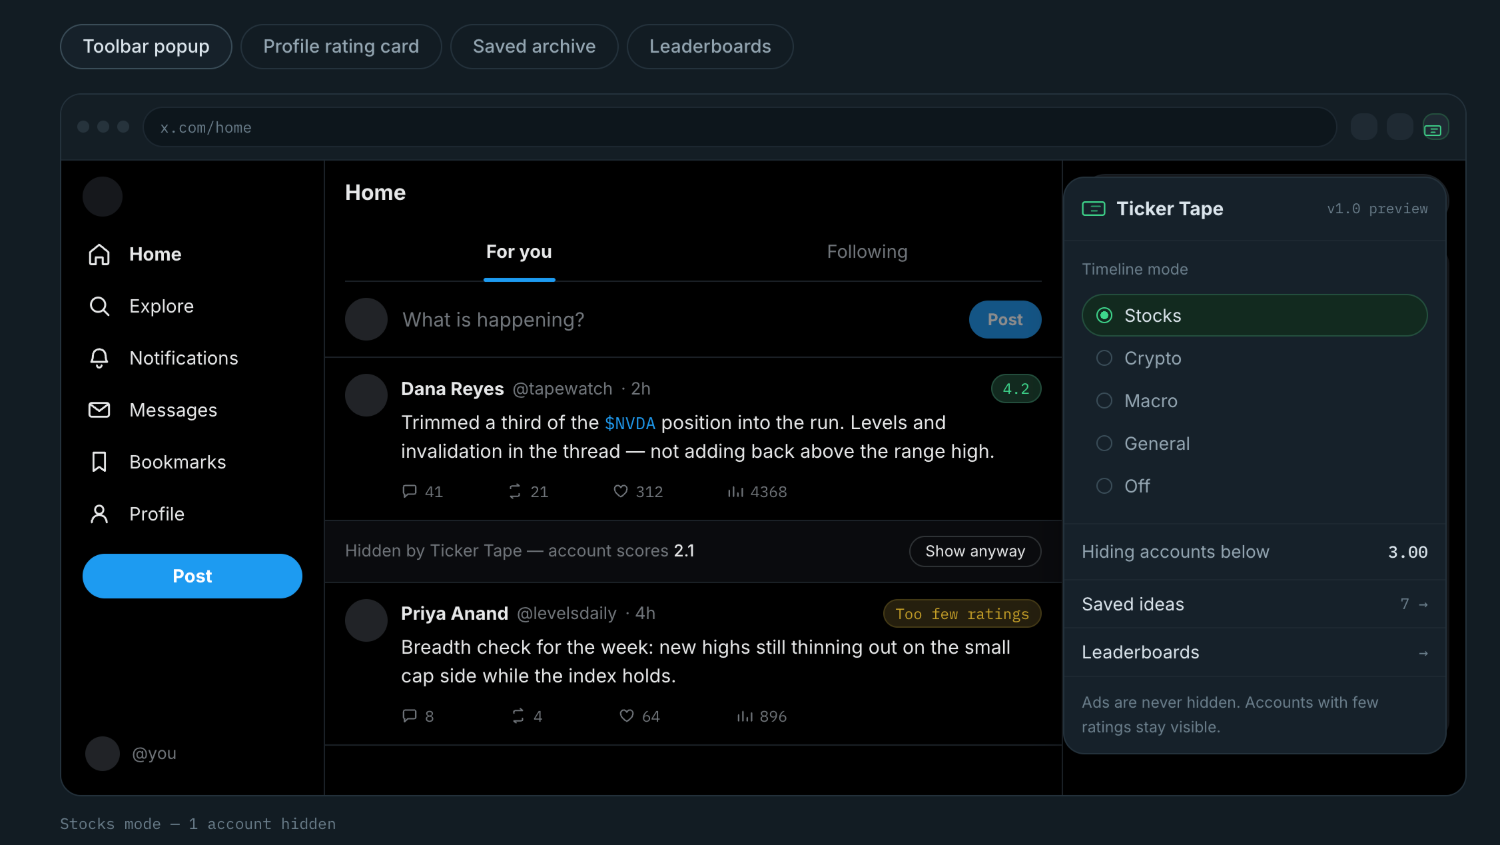The width and height of the screenshot is (1500, 845).
Task: Select the Crypto timeline mode
Action: (x=1254, y=358)
